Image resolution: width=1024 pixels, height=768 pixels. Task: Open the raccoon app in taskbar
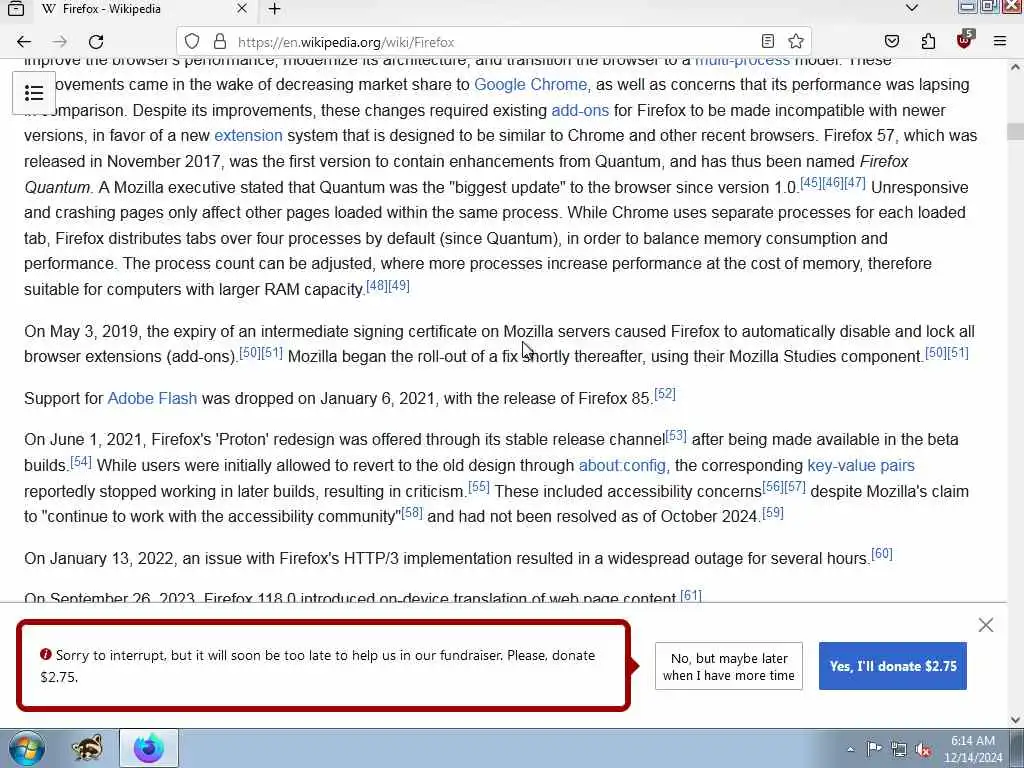coord(87,748)
